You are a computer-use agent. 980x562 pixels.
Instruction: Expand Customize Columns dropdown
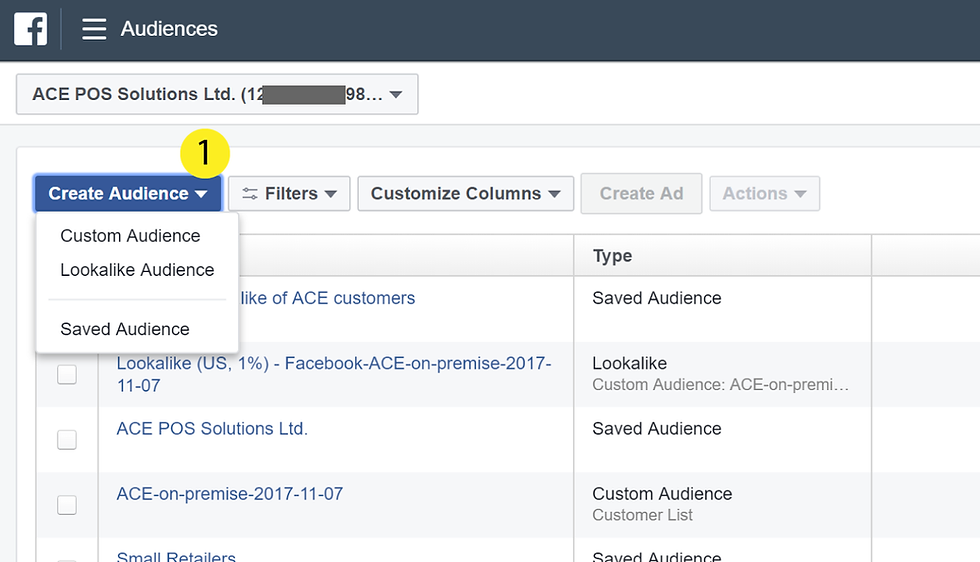point(466,194)
